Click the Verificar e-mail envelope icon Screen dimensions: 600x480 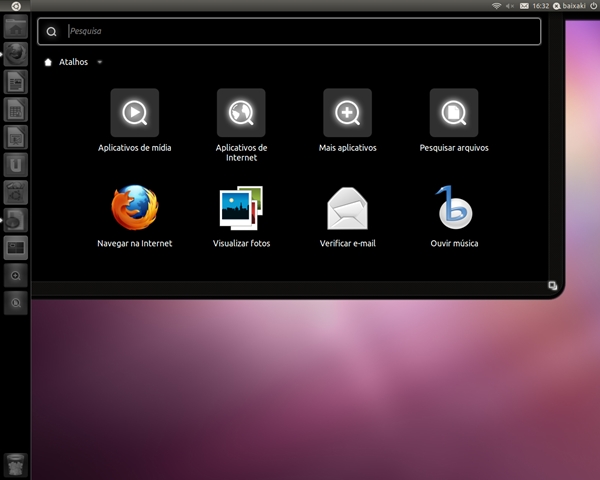(x=347, y=209)
